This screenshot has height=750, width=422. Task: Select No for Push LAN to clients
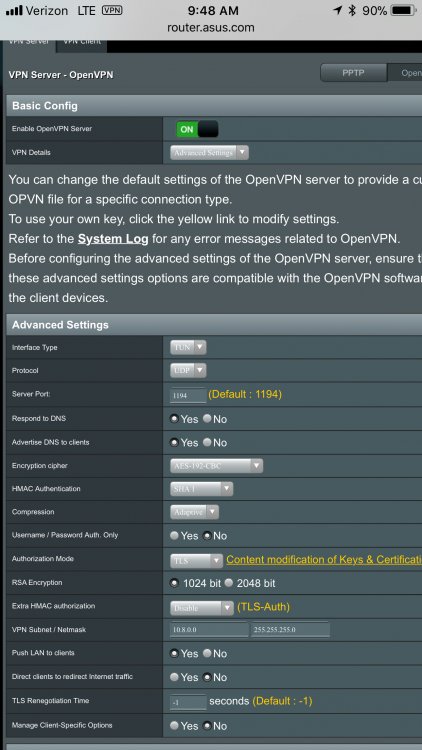(x=207, y=653)
